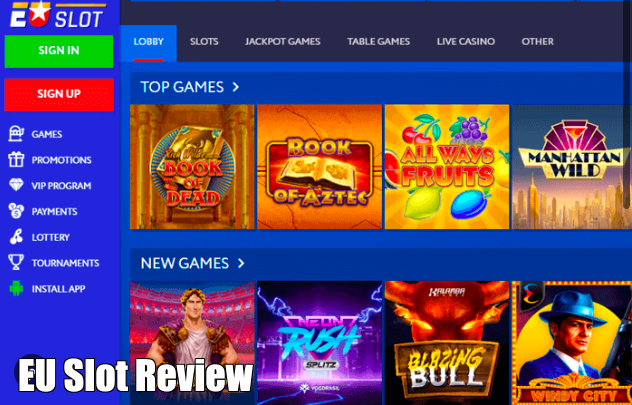This screenshot has height=405, width=632.
Task: Open the gift box Promotions icon
Action: pos(16,160)
